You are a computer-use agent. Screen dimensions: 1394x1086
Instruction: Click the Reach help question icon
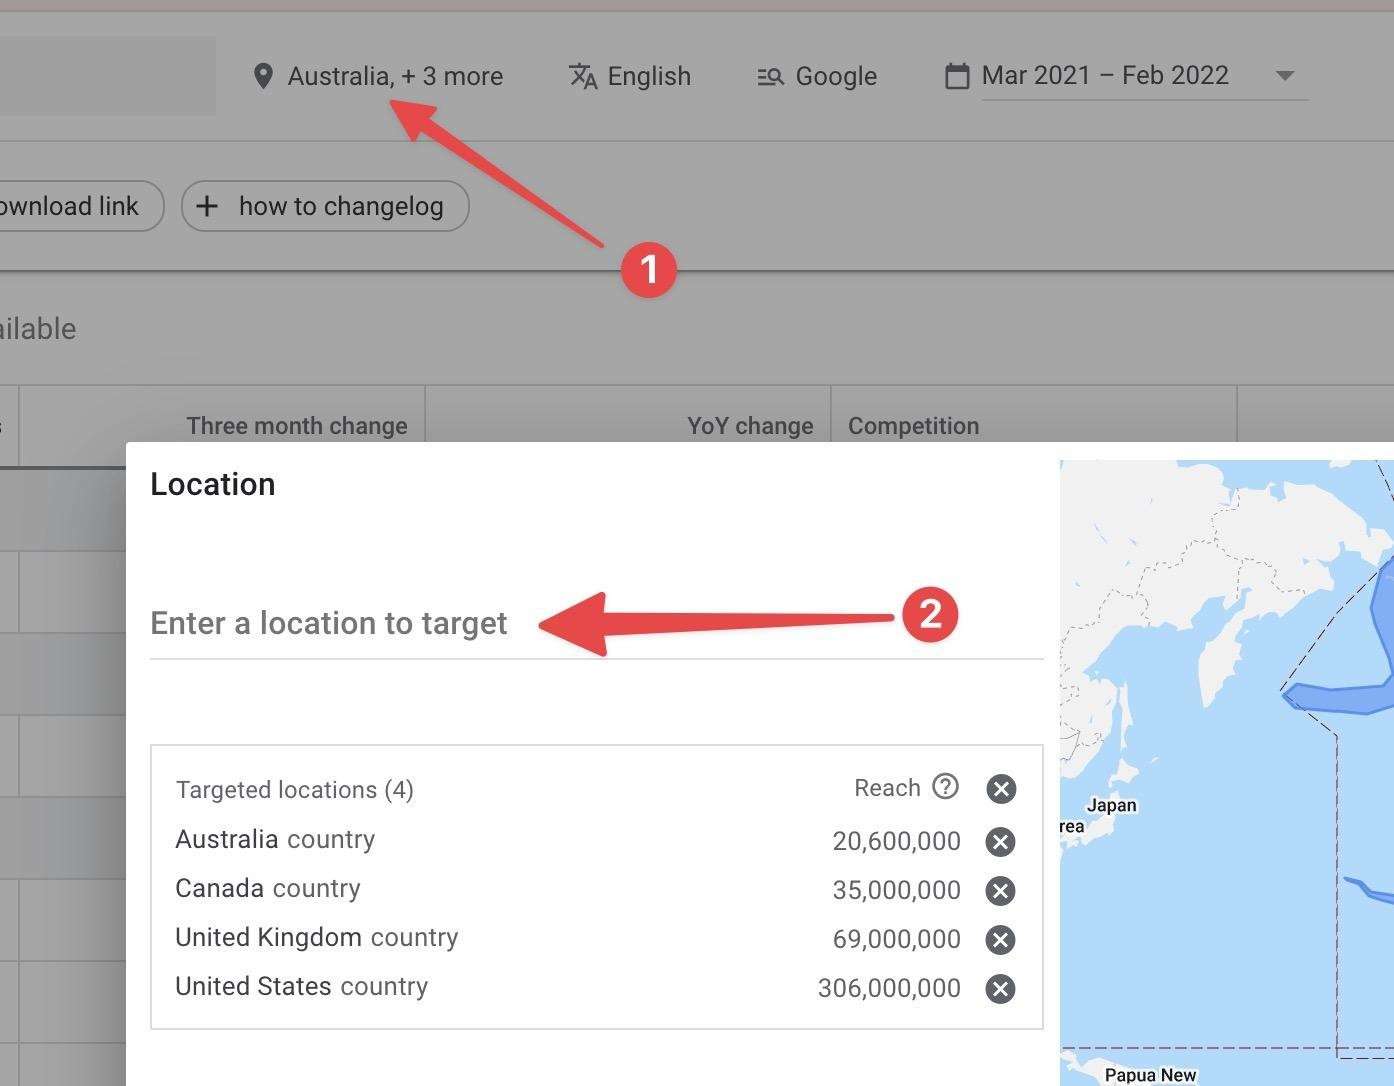945,787
